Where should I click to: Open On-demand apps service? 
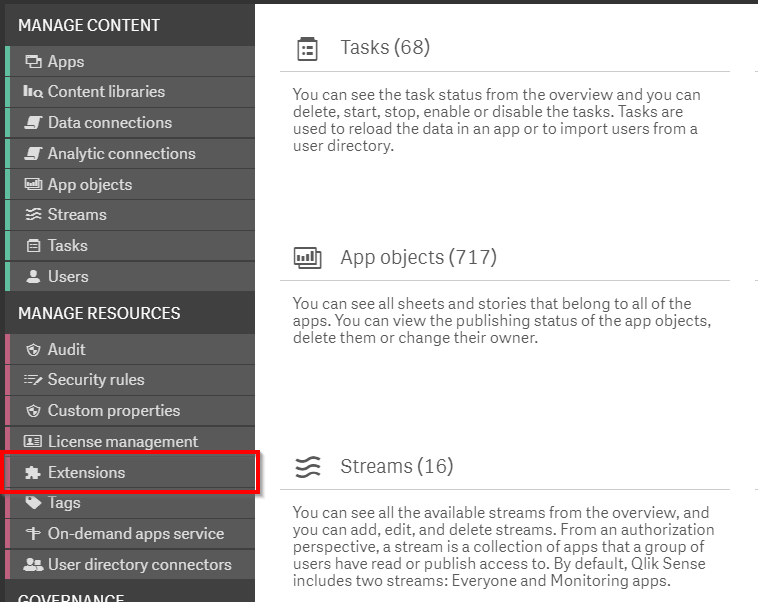[x=136, y=534]
